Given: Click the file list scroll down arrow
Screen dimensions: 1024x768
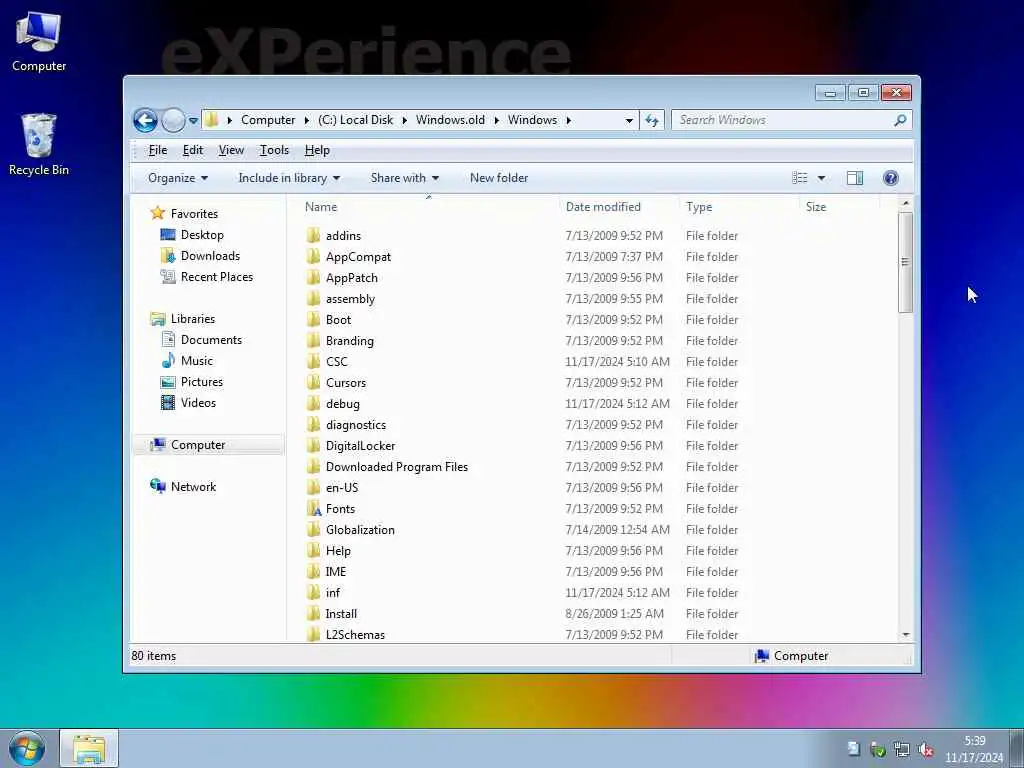Looking at the screenshot, I should 905,635.
